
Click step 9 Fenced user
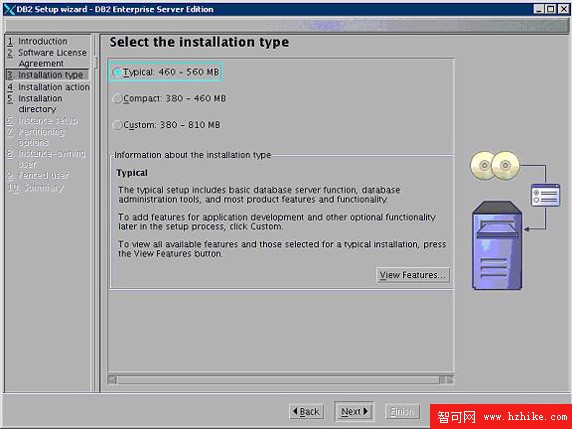tap(38, 176)
